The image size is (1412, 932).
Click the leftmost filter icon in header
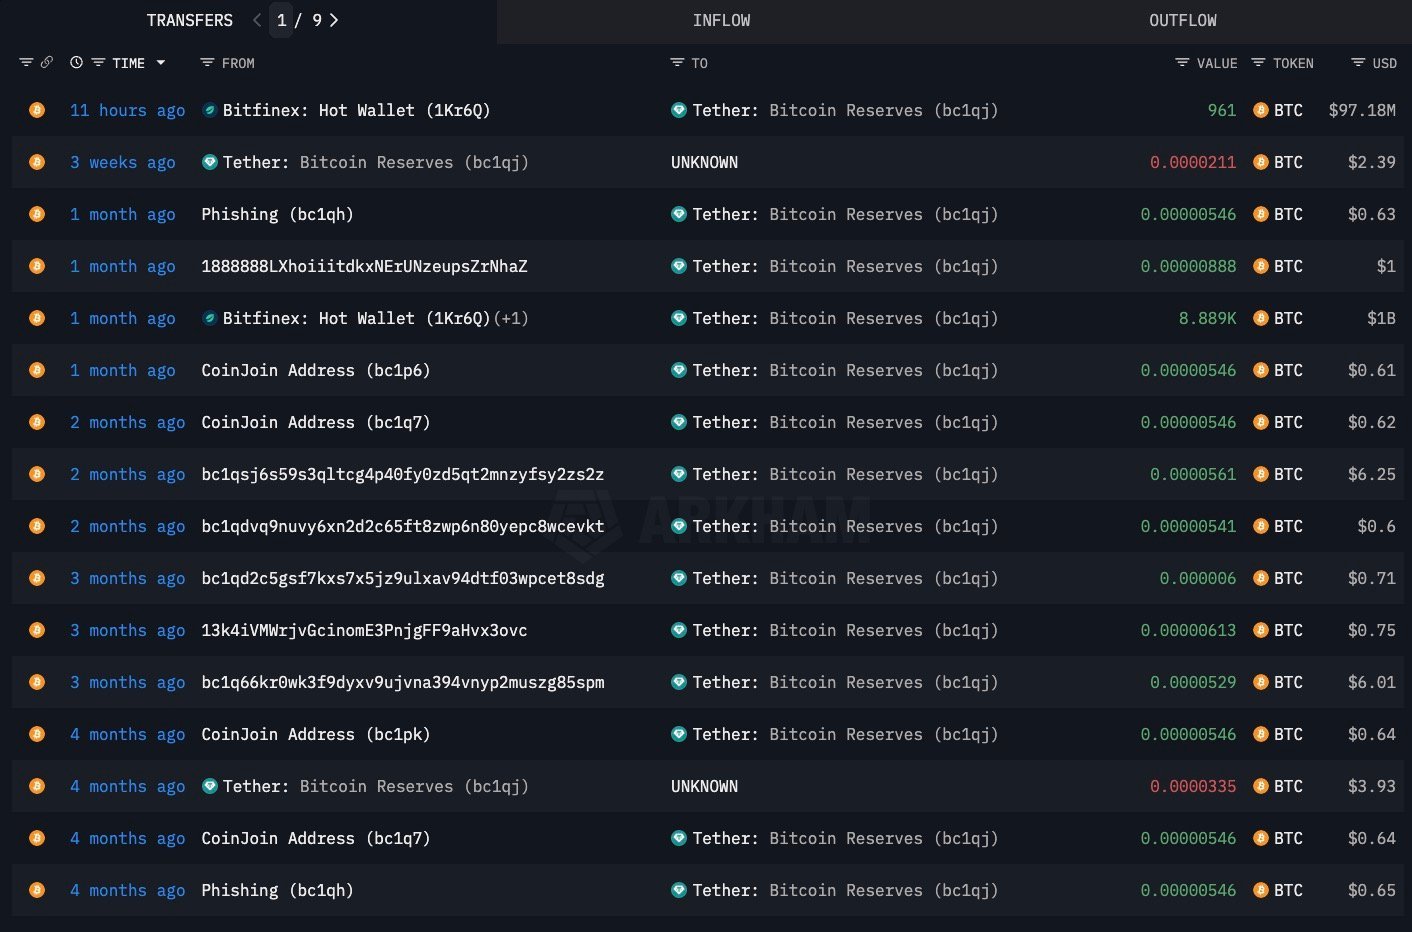(x=26, y=62)
